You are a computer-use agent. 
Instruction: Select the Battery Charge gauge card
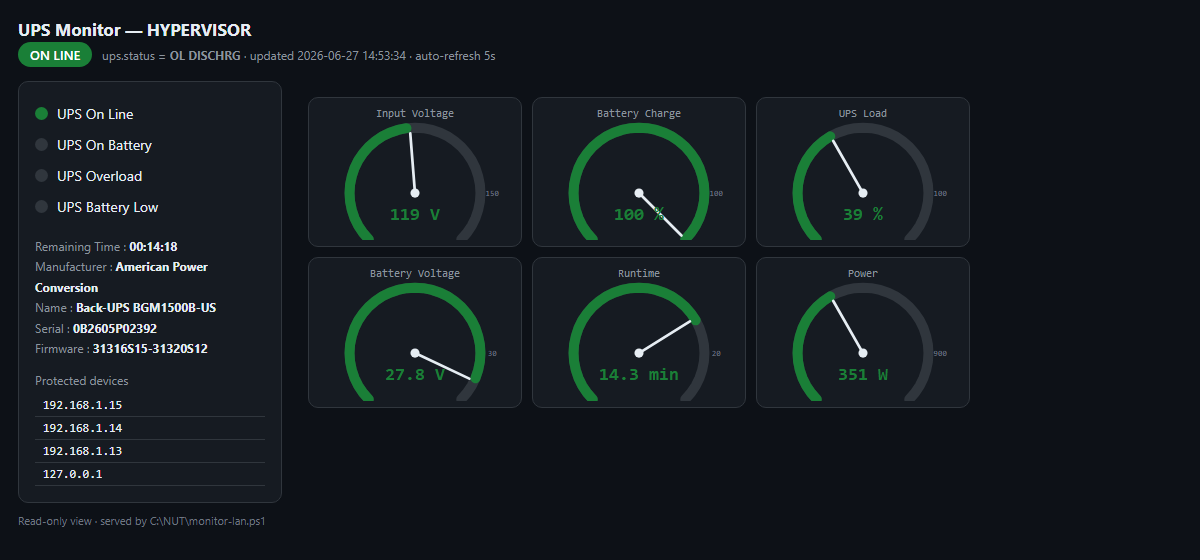(x=639, y=171)
